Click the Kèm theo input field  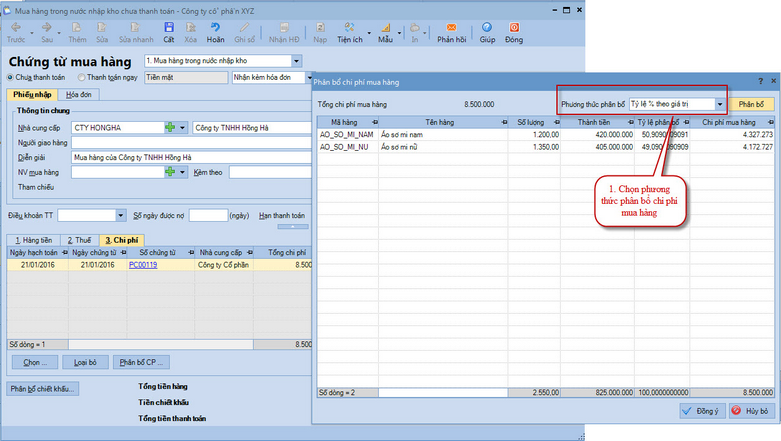coord(270,172)
